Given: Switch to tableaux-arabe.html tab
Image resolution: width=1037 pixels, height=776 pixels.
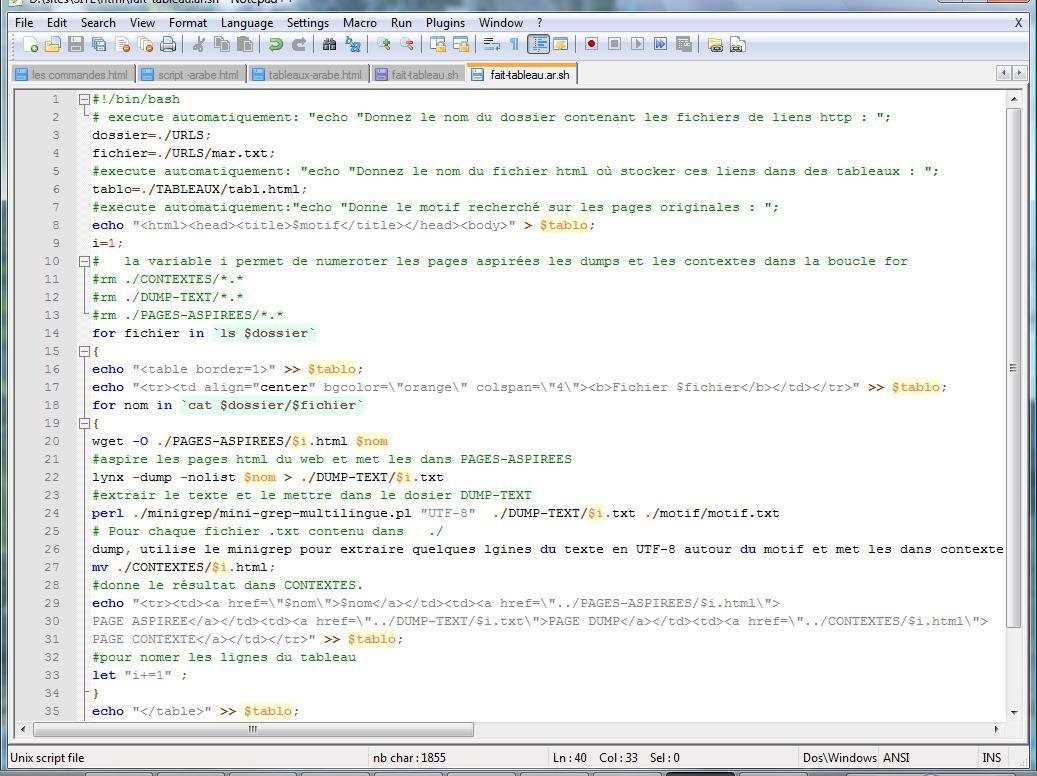Looking at the screenshot, I should coord(308,75).
